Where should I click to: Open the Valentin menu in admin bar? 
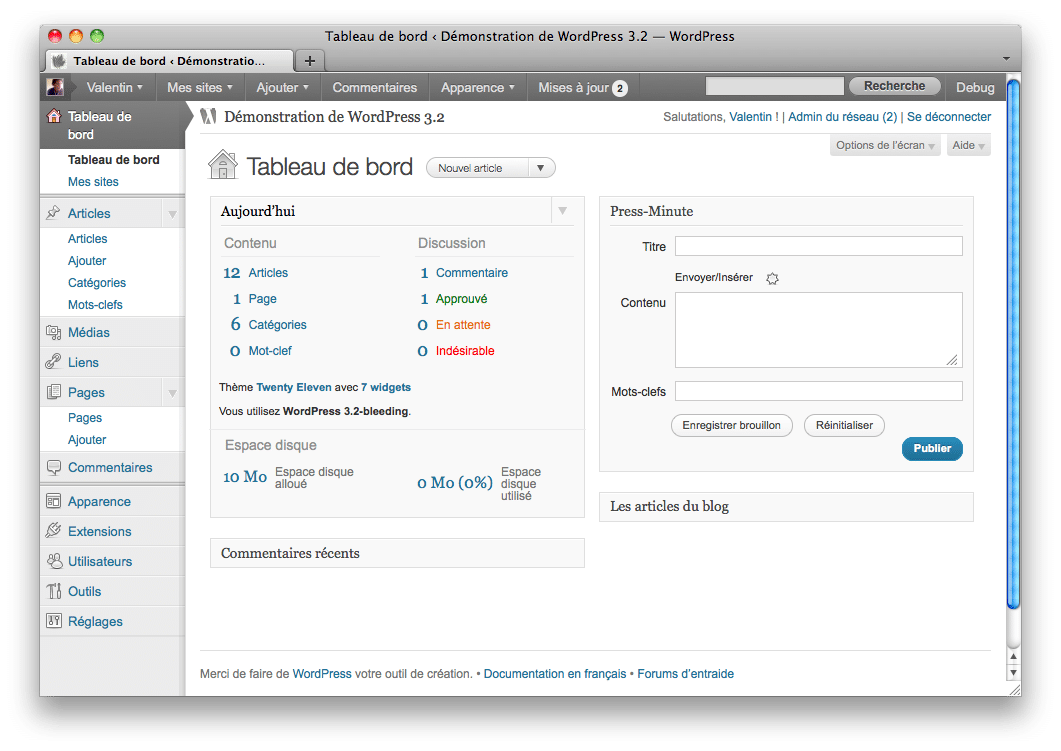pos(114,87)
